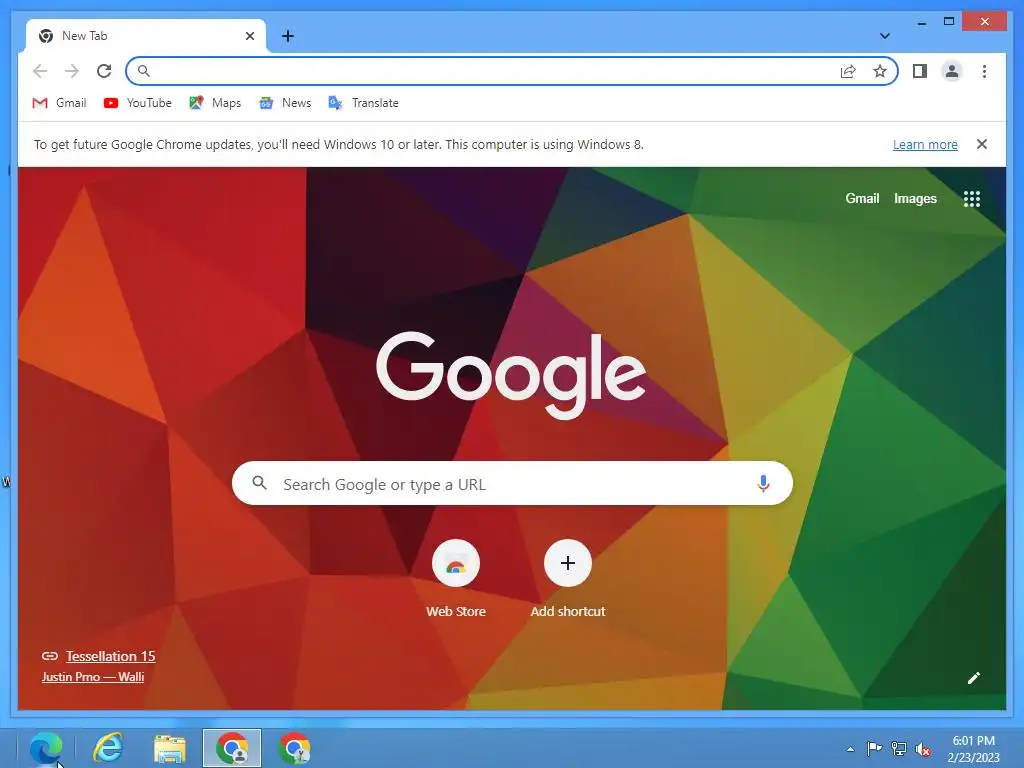This screenshot has width=1024, height=768.
Task: Open Gmail link on Google page
Action: [x=862, y=199]
